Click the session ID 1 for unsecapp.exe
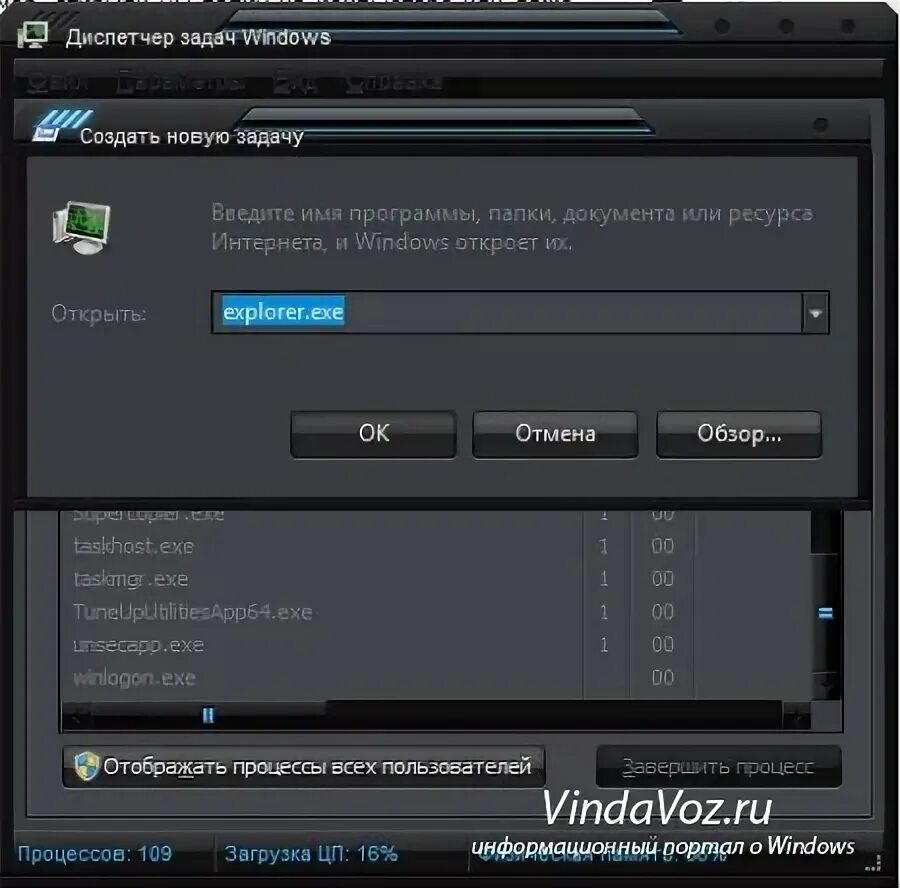 pos(603,645)
